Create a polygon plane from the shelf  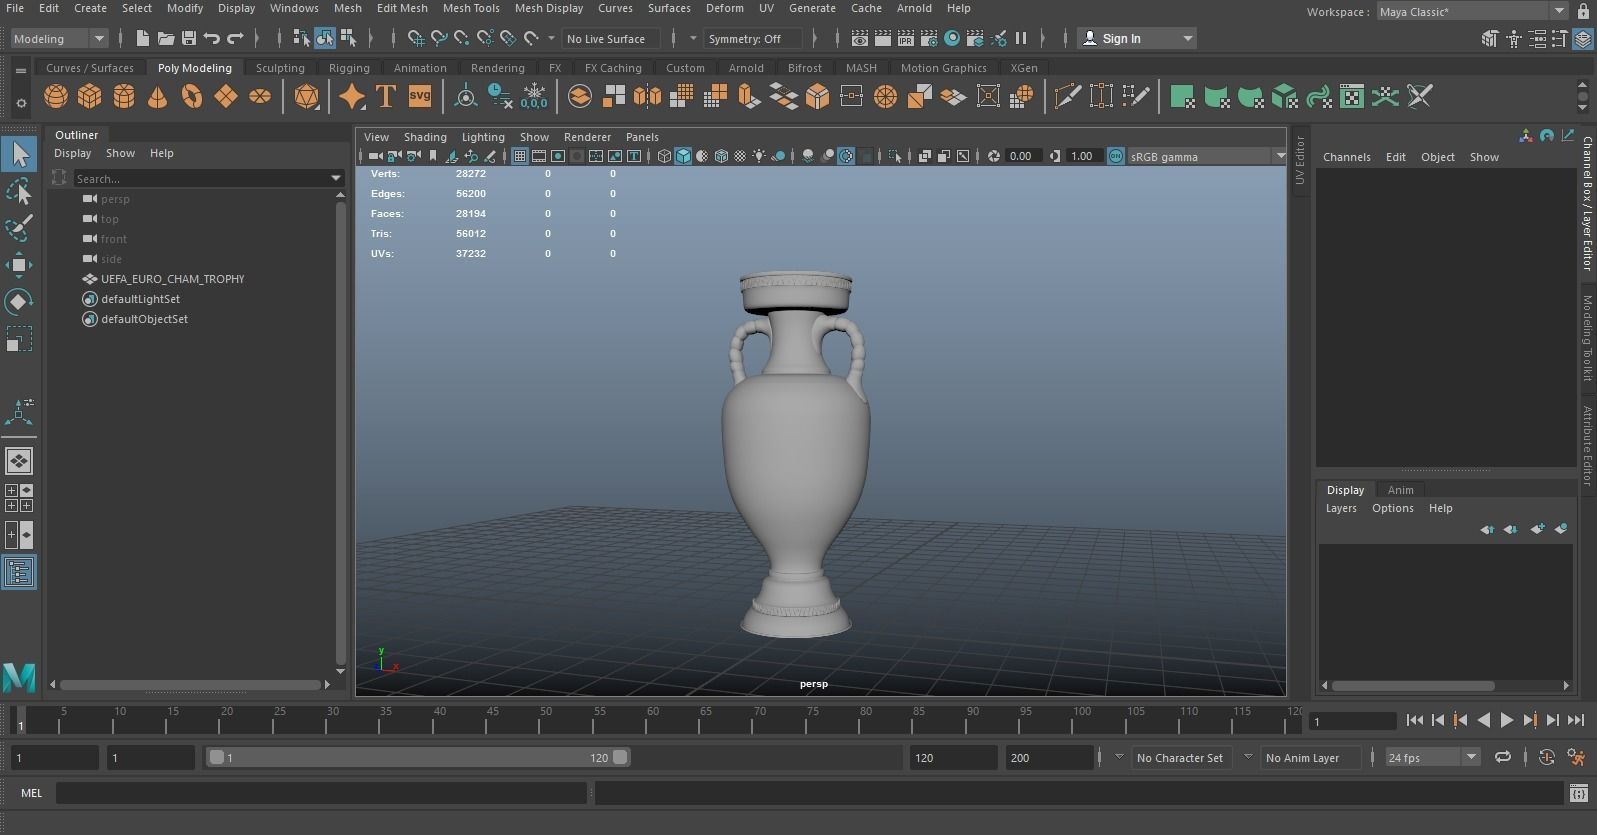226,97
